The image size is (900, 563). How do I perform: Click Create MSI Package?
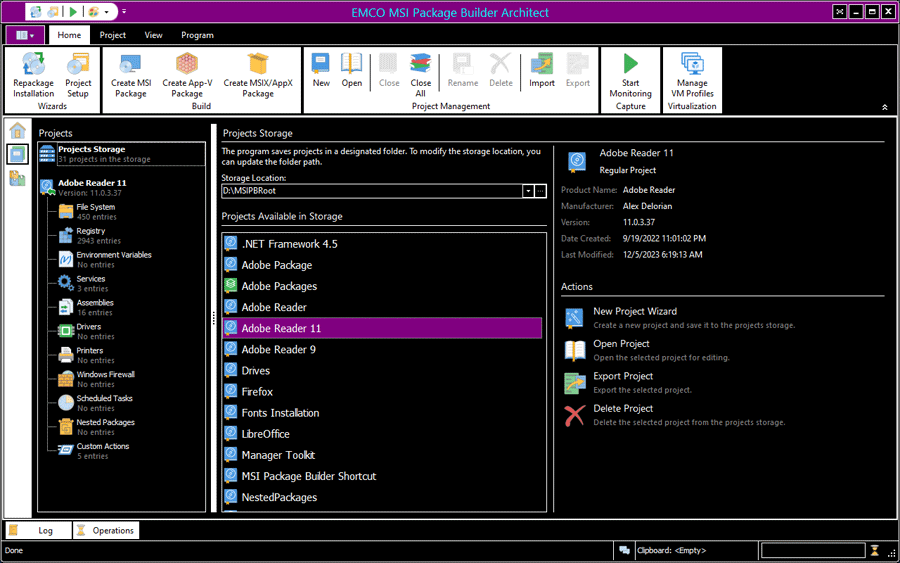coord(131,75)
